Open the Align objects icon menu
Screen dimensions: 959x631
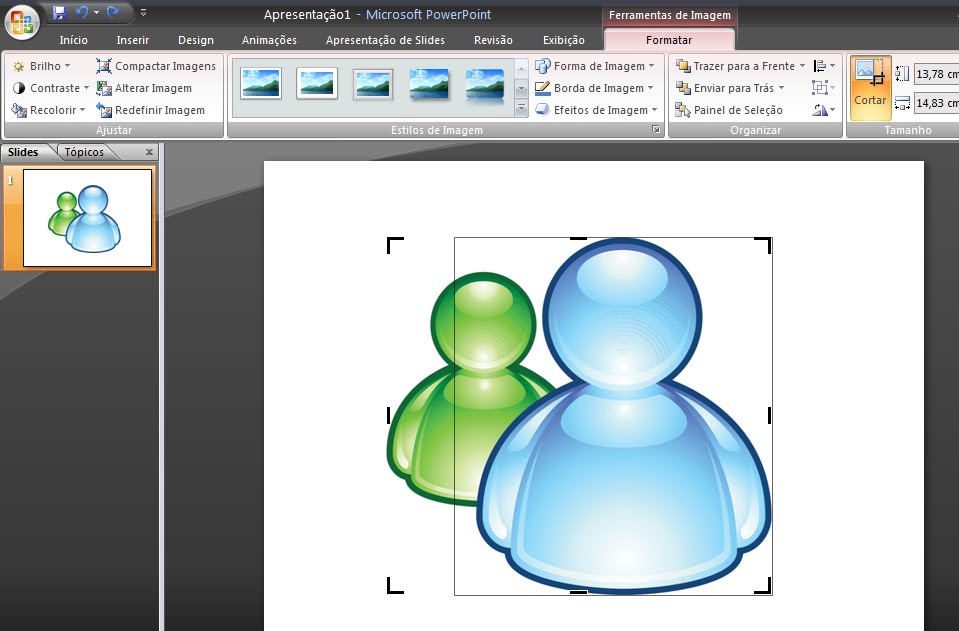tap(824, 66)
